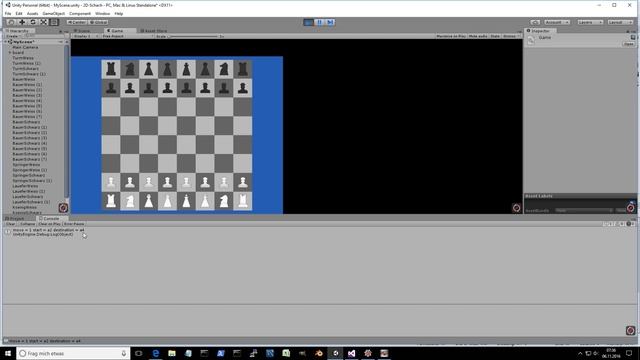Select the Rect transform tool
The width and height of the screenshot is (640, 360).
coord(54,22)
